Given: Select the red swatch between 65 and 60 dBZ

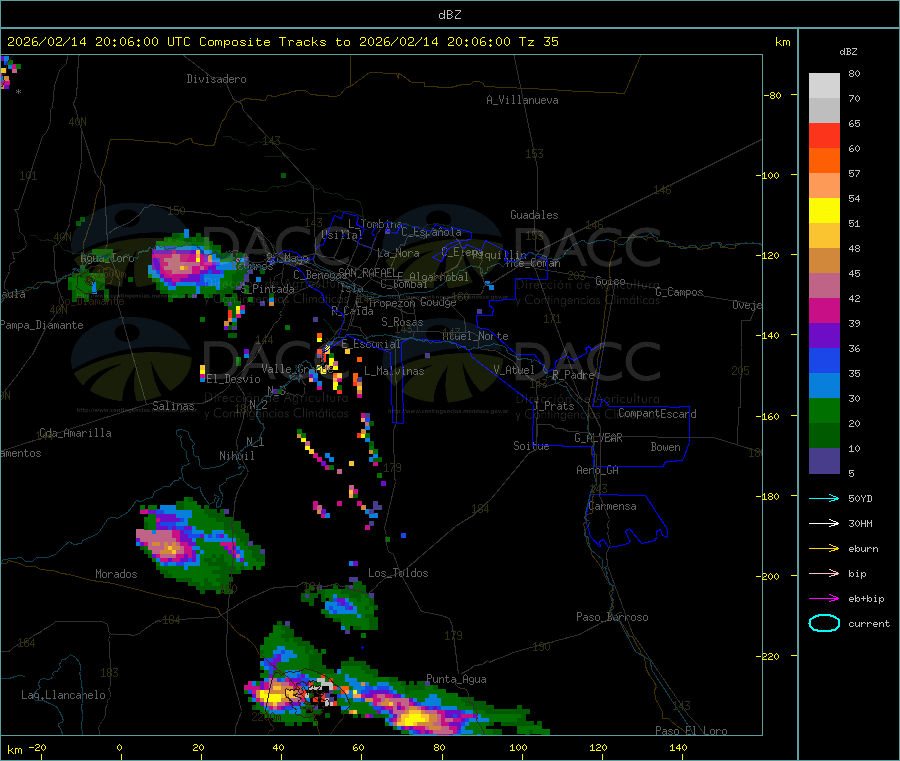Looking at the screenshot, I should pyautogui.click(x=824, y=136).
